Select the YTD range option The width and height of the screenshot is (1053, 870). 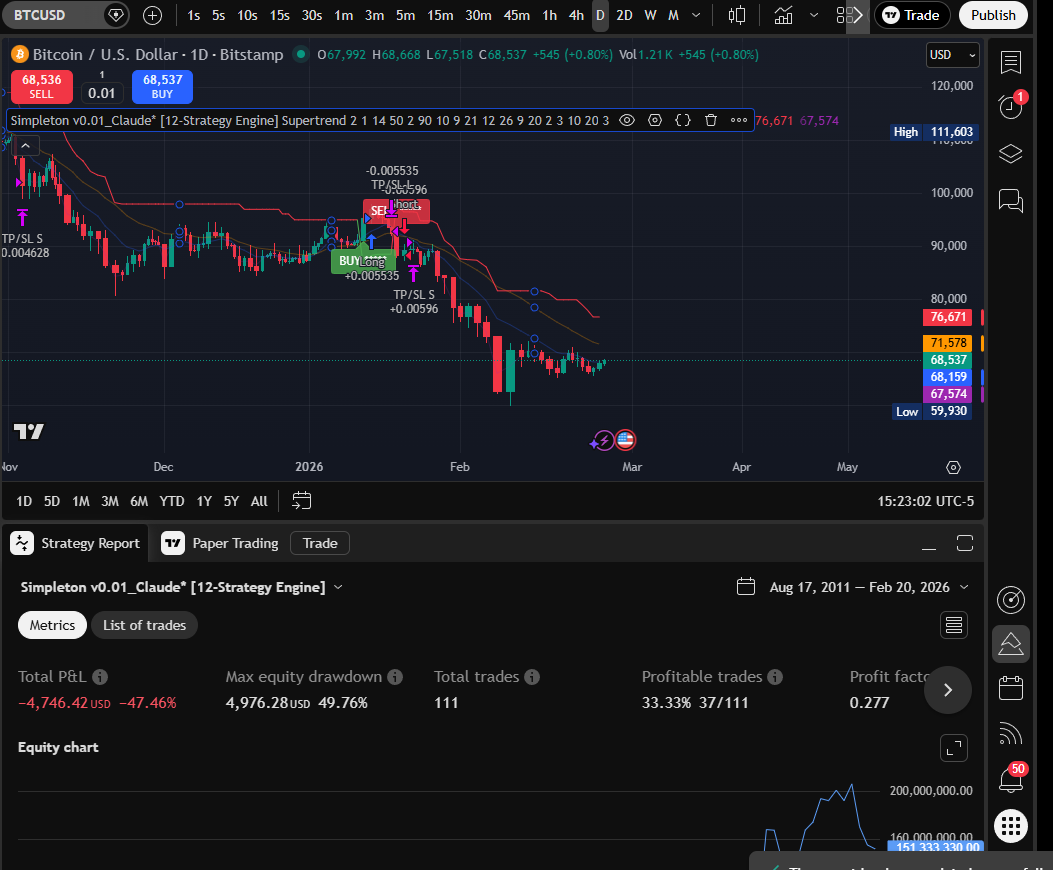pos(171,501)
